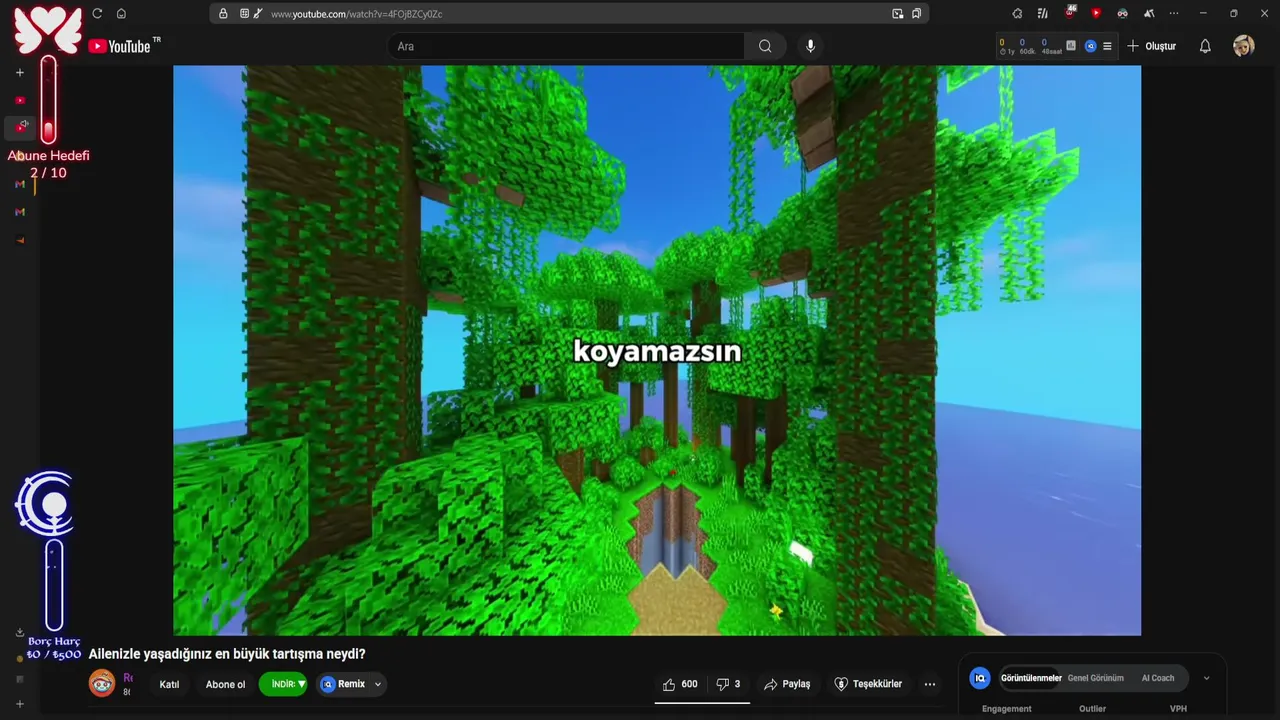Click the video title text
This screenshot has height=720, width=1280.
click(x=227, y=654)
